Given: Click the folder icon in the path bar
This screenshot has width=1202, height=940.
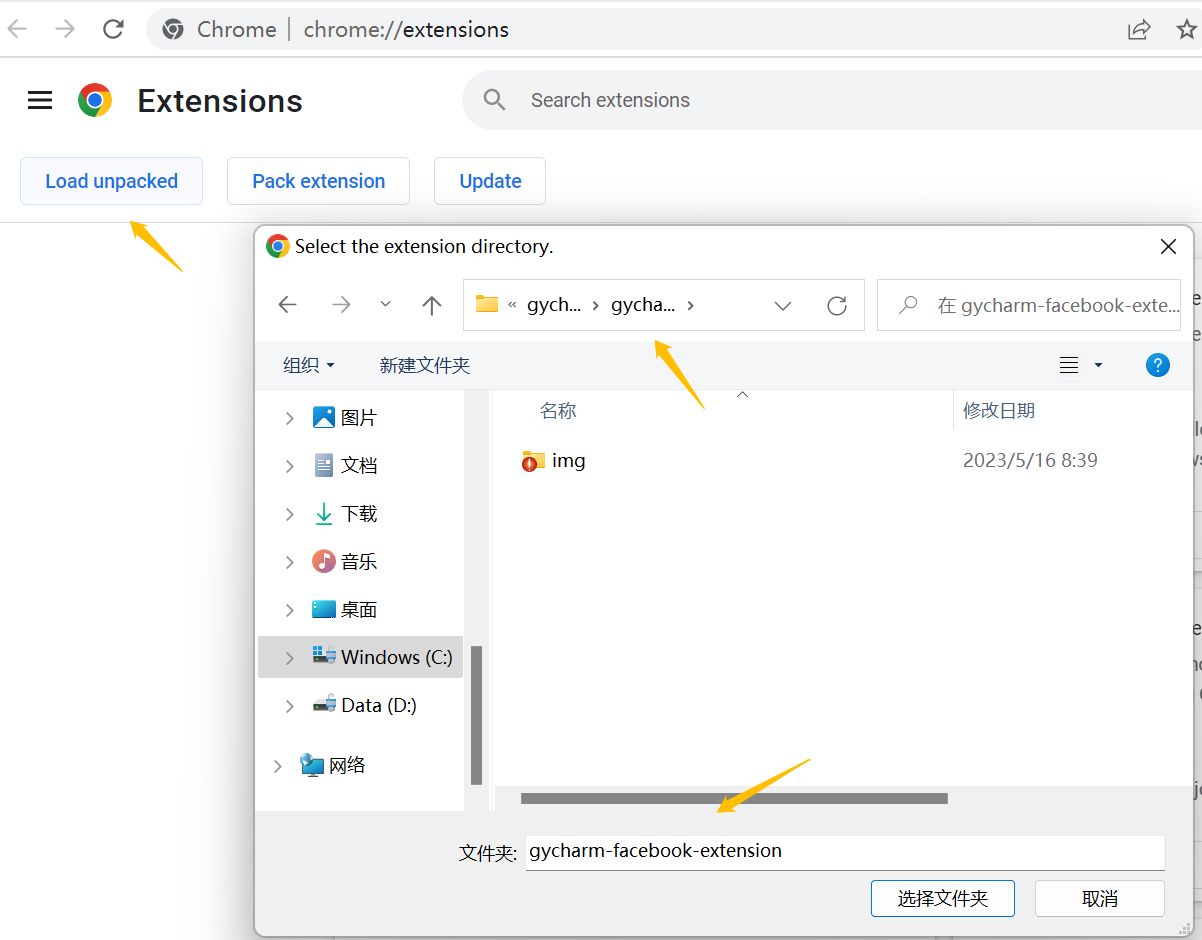Looking at the screenshot, I should (x=487, y=304).
